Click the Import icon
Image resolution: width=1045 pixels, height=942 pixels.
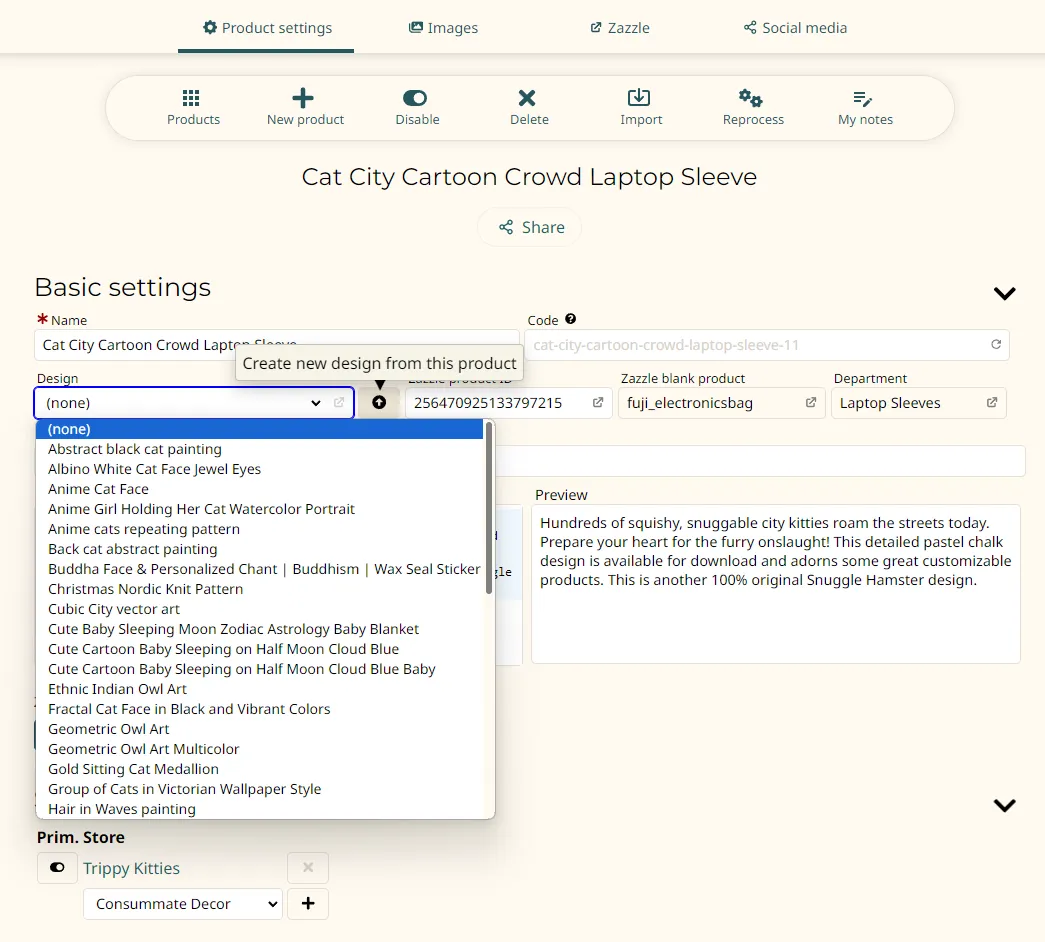click(x=639, y=98)
